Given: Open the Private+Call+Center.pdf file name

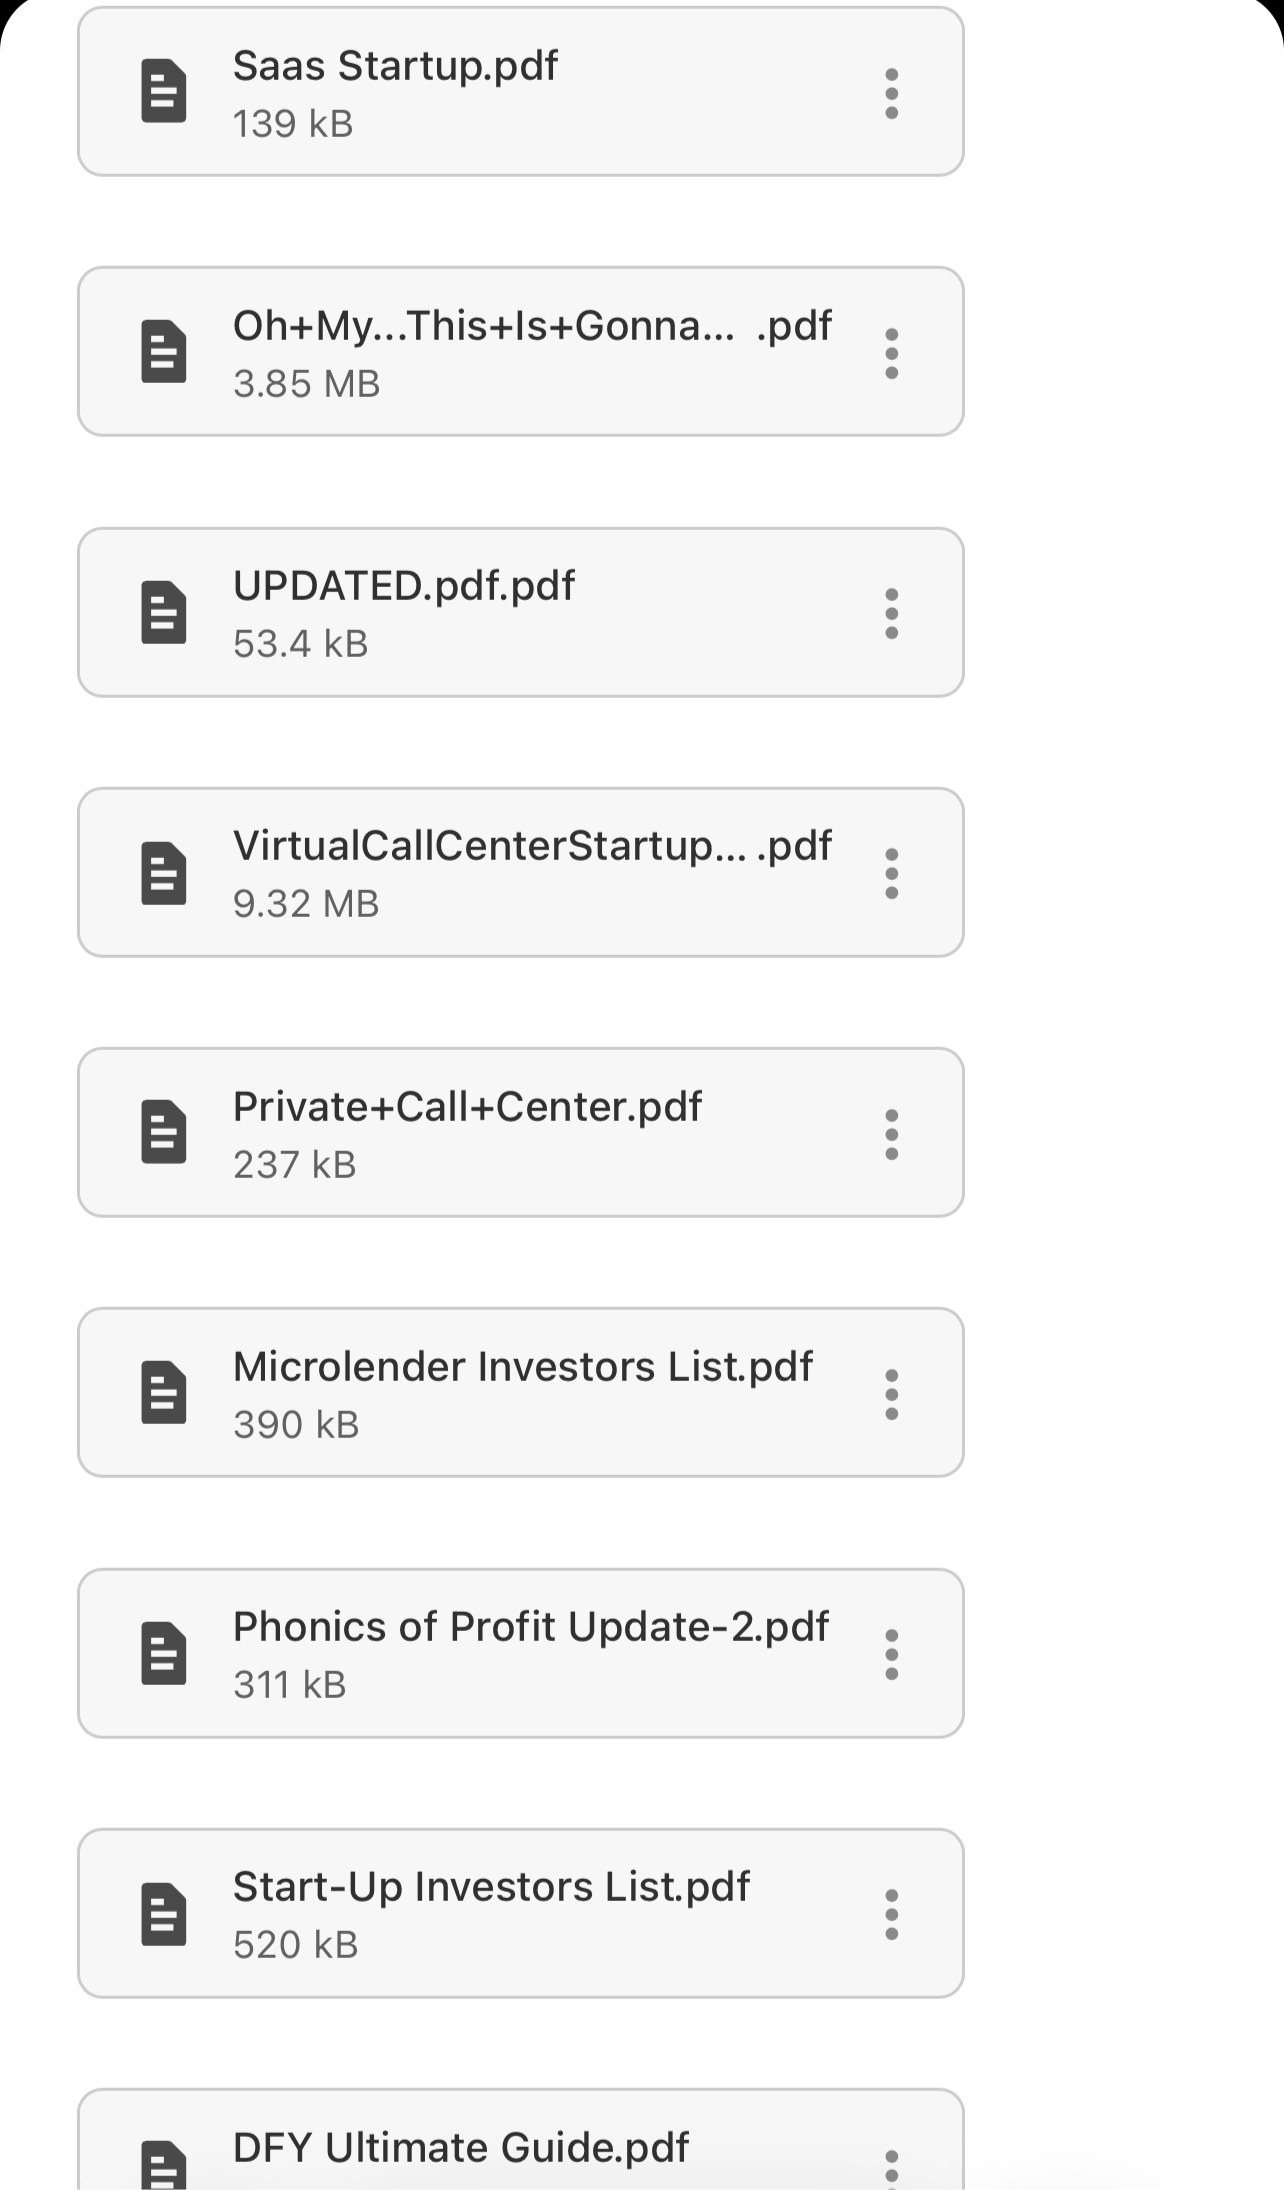Looking at the screenshot, I should 467,1107.
